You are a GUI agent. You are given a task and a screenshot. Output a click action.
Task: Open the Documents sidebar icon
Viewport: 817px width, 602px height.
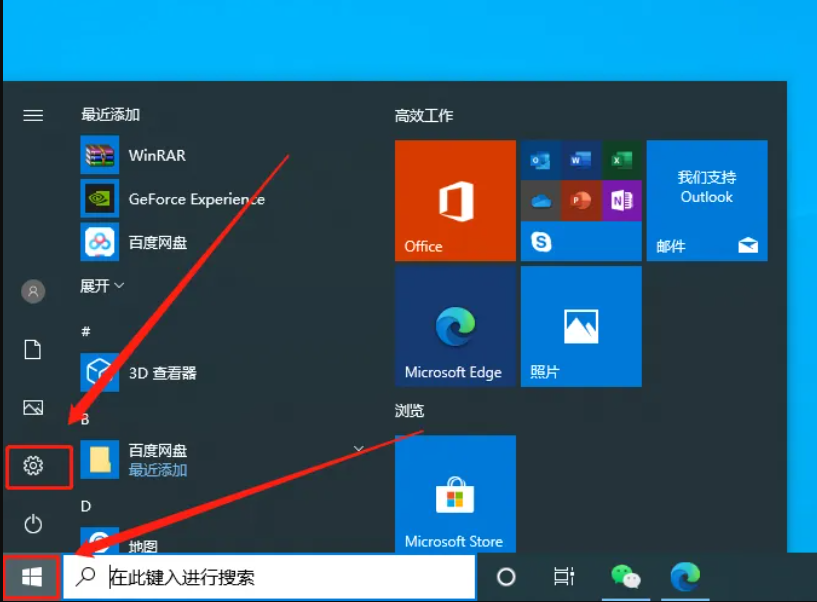pos(33,350)
